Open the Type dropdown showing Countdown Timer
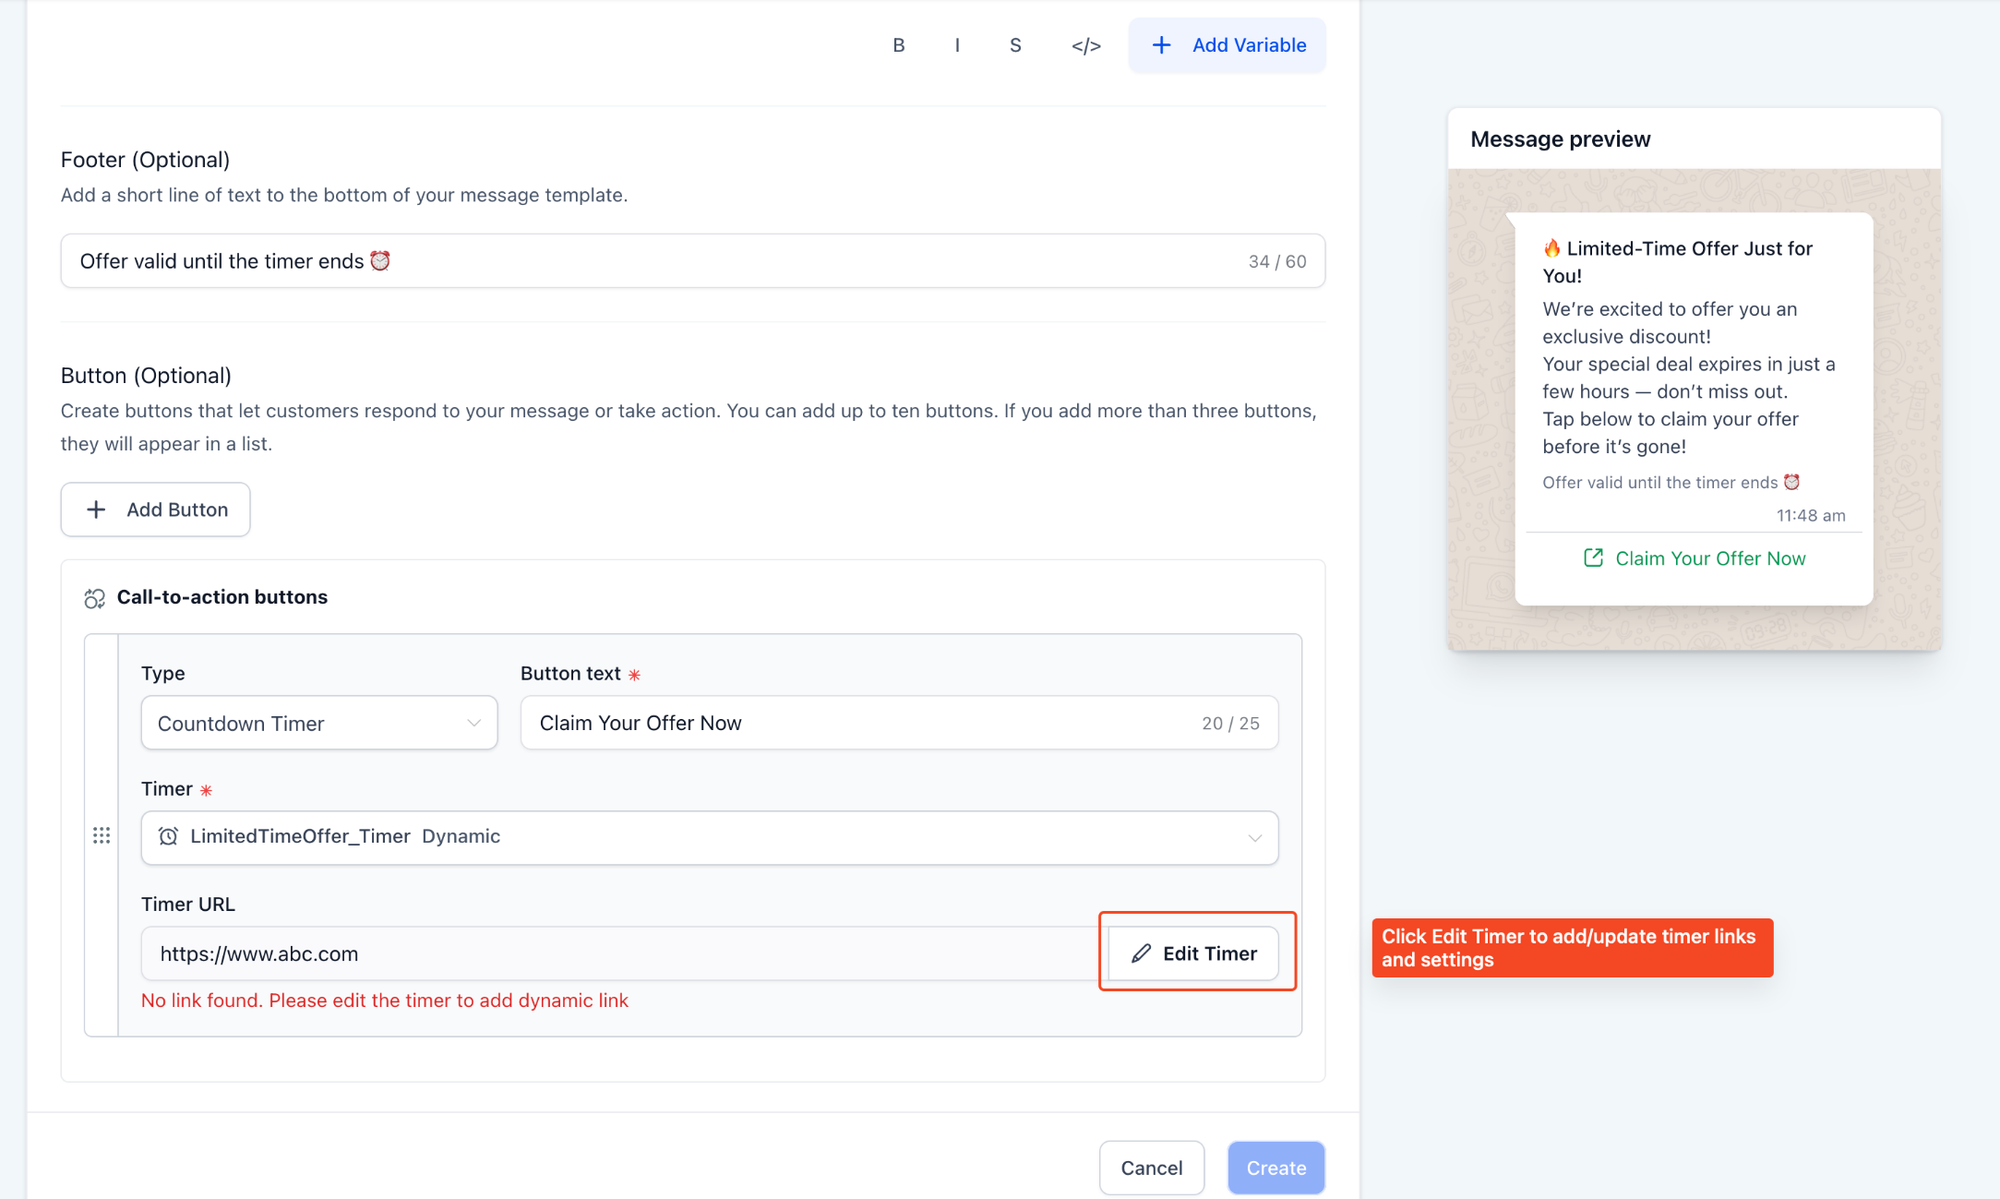The width and height of the screenshot is (2000, 1199). [319, 723]
